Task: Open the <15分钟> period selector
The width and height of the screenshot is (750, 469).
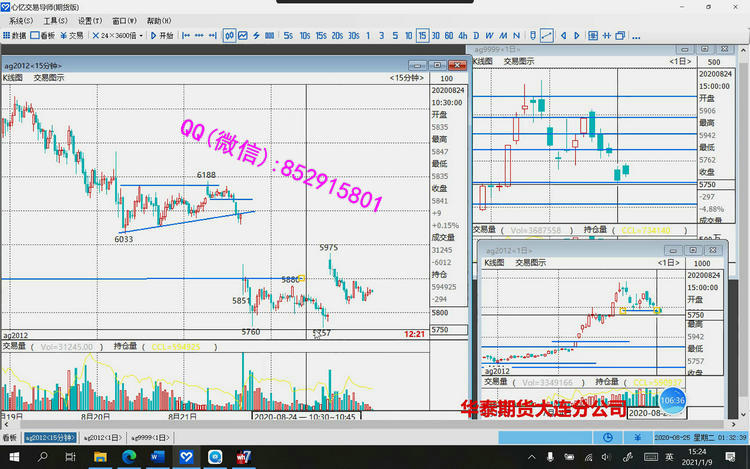Action: coord(407,77)
